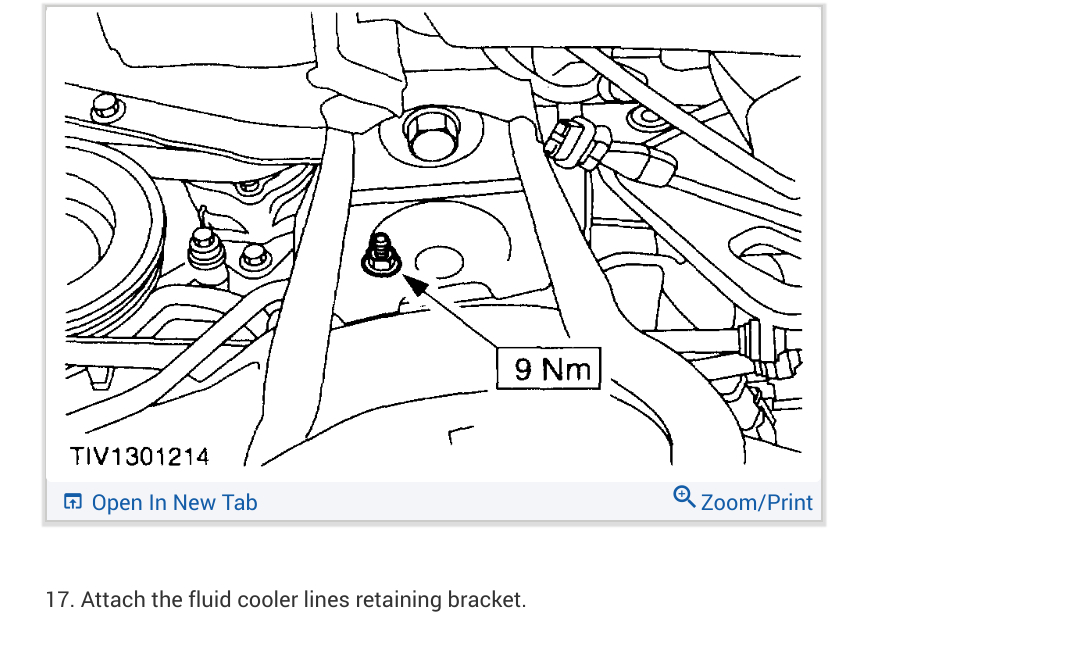Click the bolt head in the diagram's upper-left corner

coord(107,108)
